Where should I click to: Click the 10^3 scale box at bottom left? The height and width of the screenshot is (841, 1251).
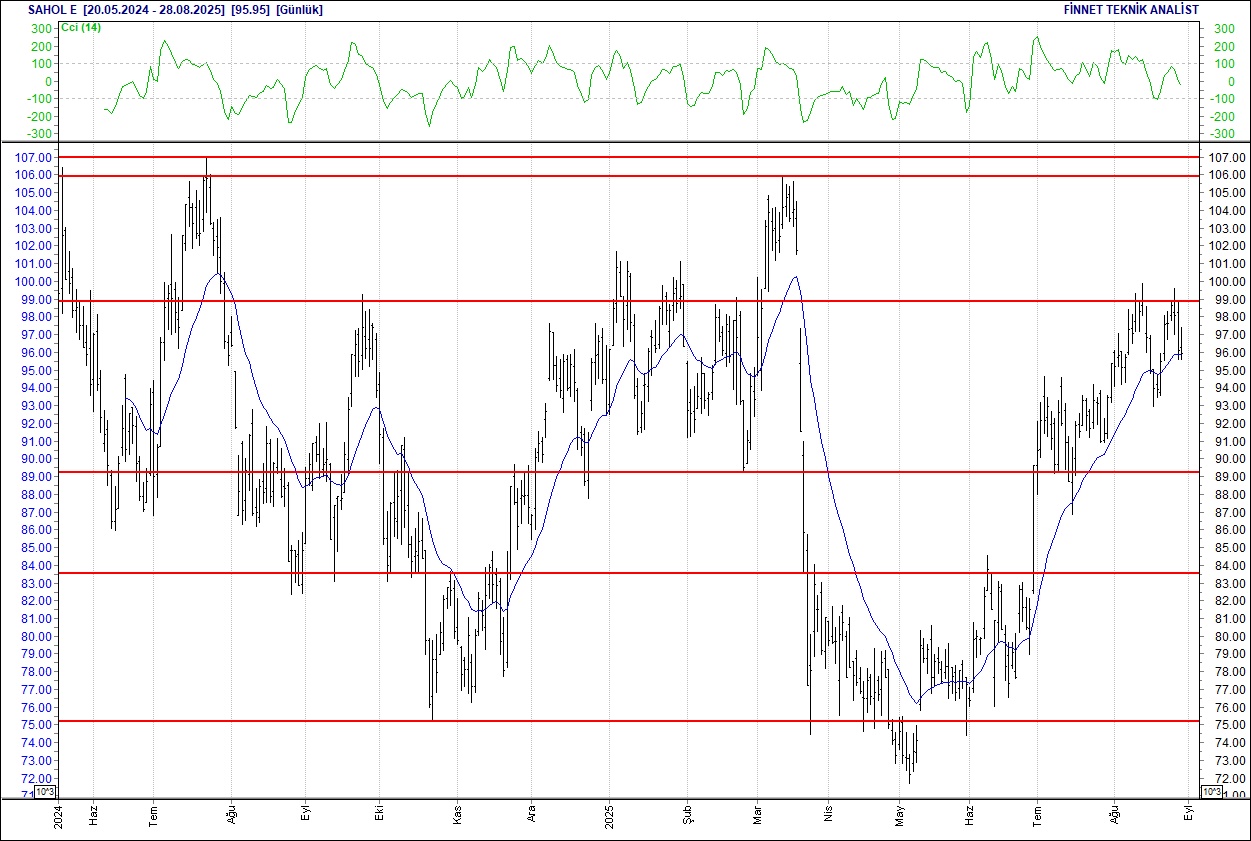45,792
